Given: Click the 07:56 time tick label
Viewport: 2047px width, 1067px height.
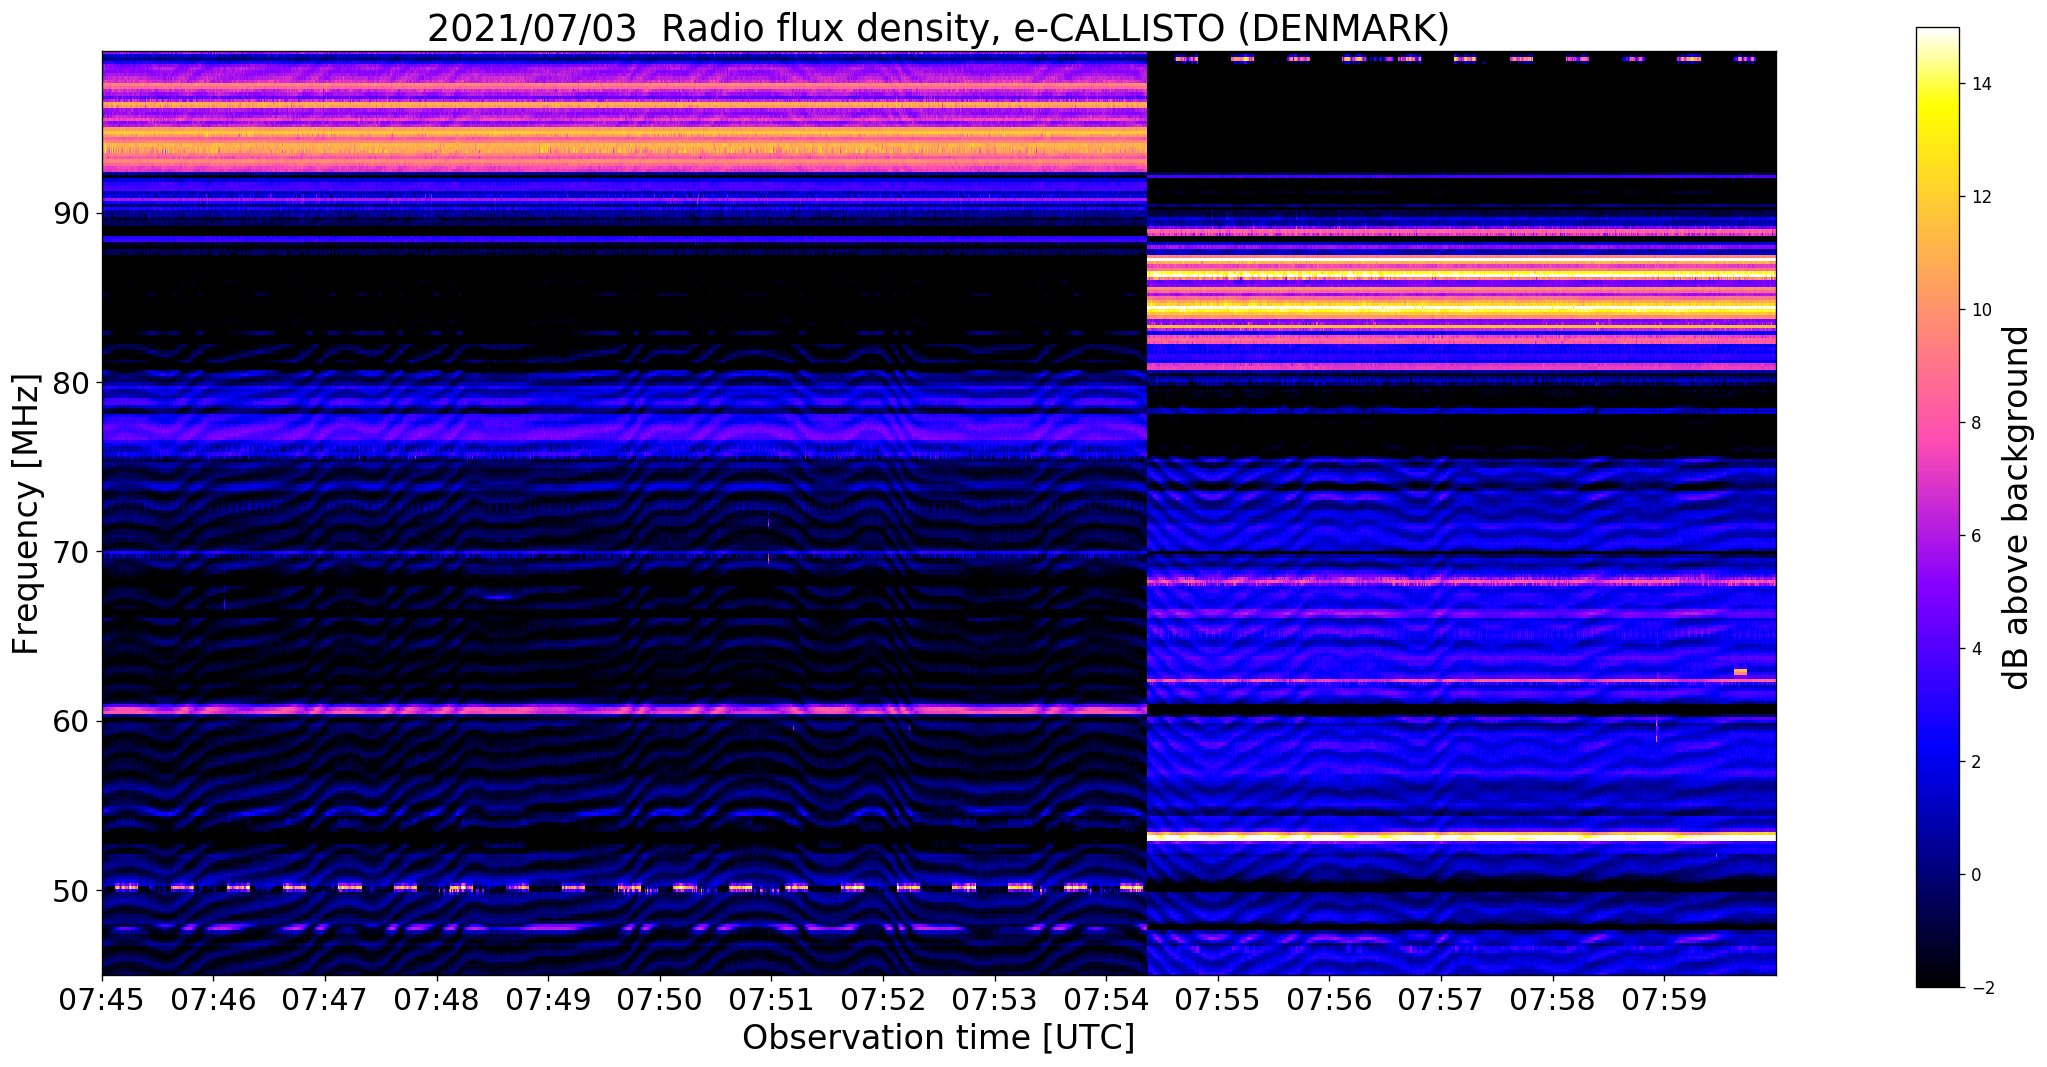Looking at the screenshot, I should pos(1329,999).
